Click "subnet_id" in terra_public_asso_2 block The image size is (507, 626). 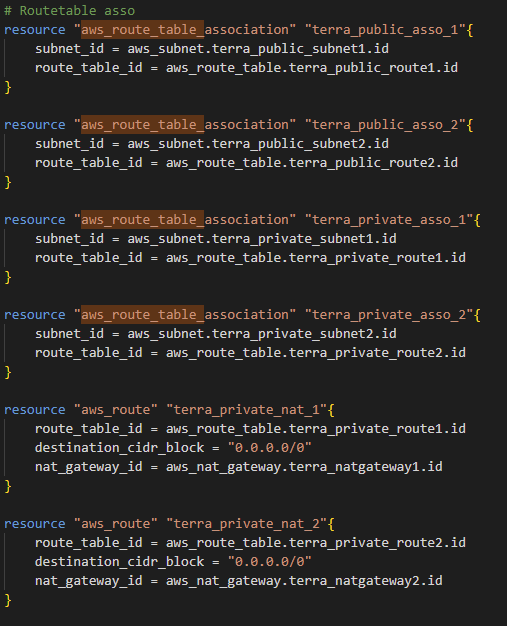point(69,144)
